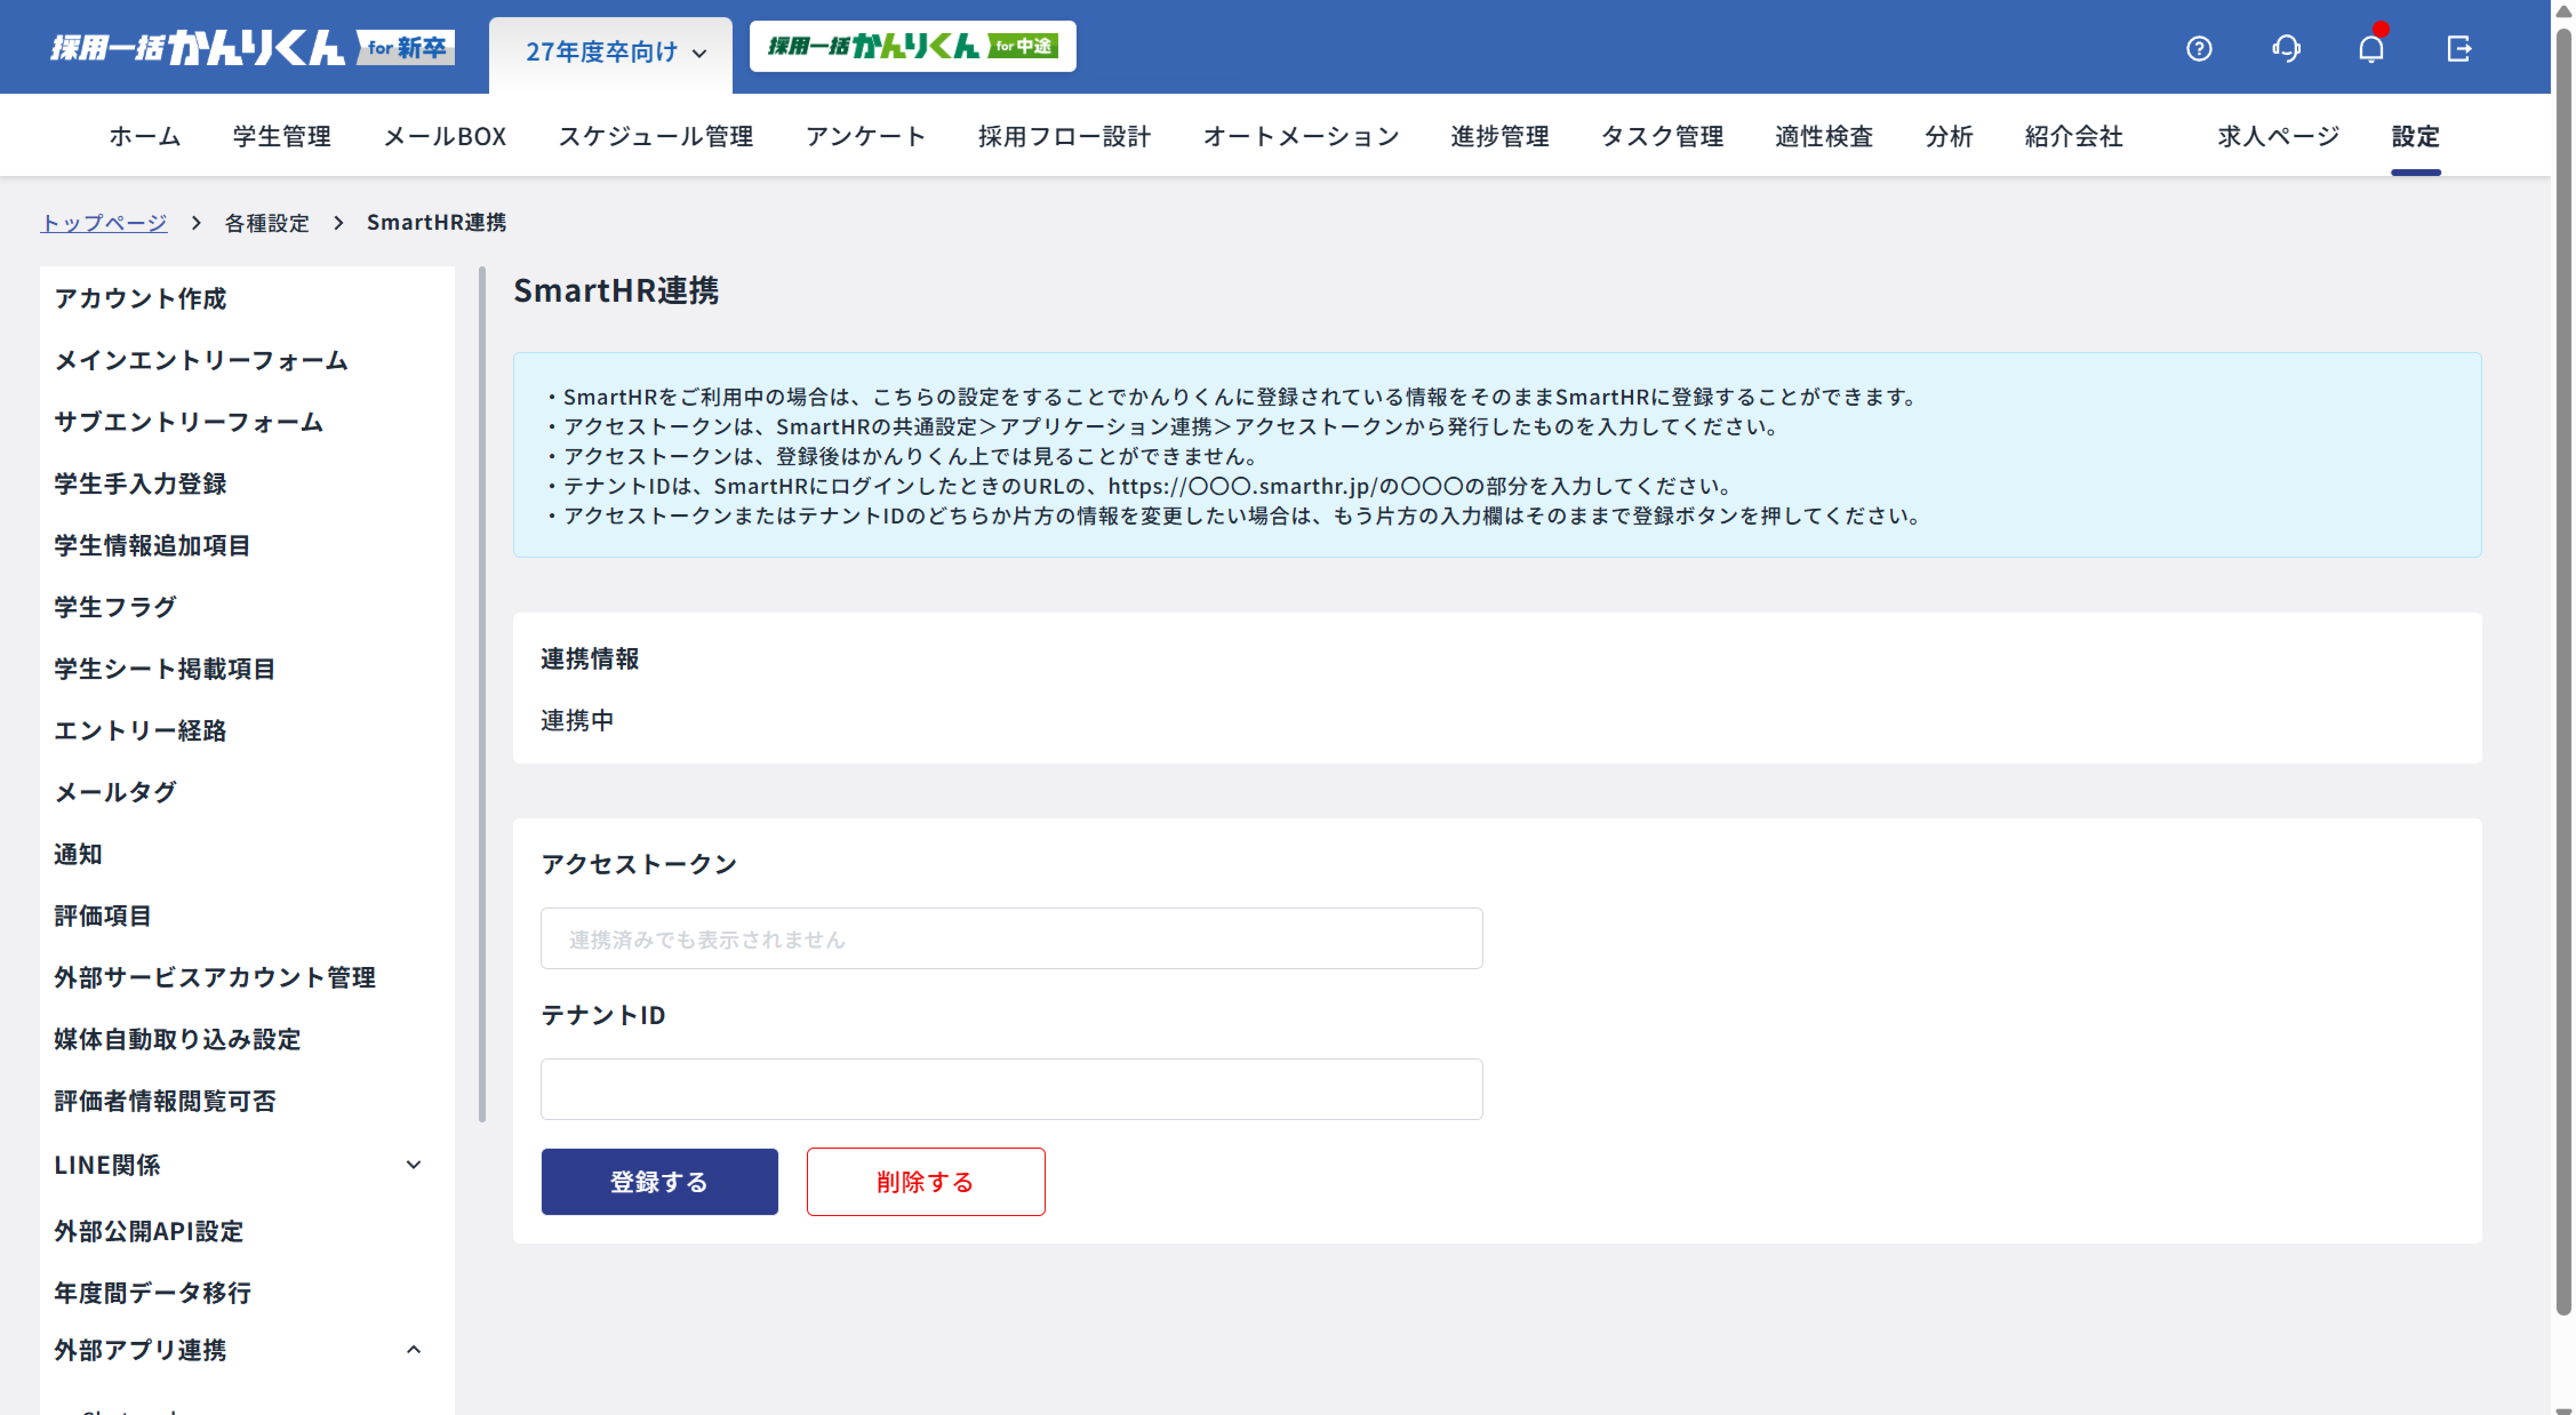The height and width of the screenshot is (1415, 2576).
Task: Select 外部公開API設定 in the sidebar
Action: [148, 1231]
